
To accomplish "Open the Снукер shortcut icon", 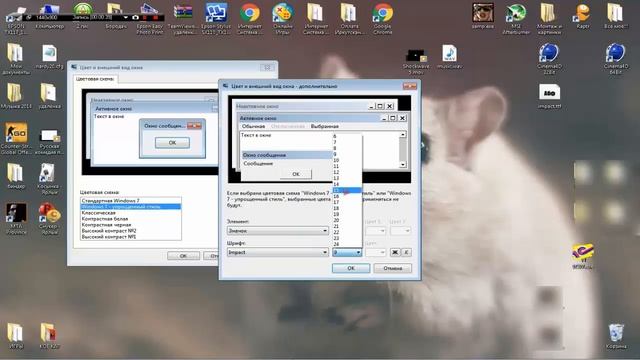I will tap(49, 218).
